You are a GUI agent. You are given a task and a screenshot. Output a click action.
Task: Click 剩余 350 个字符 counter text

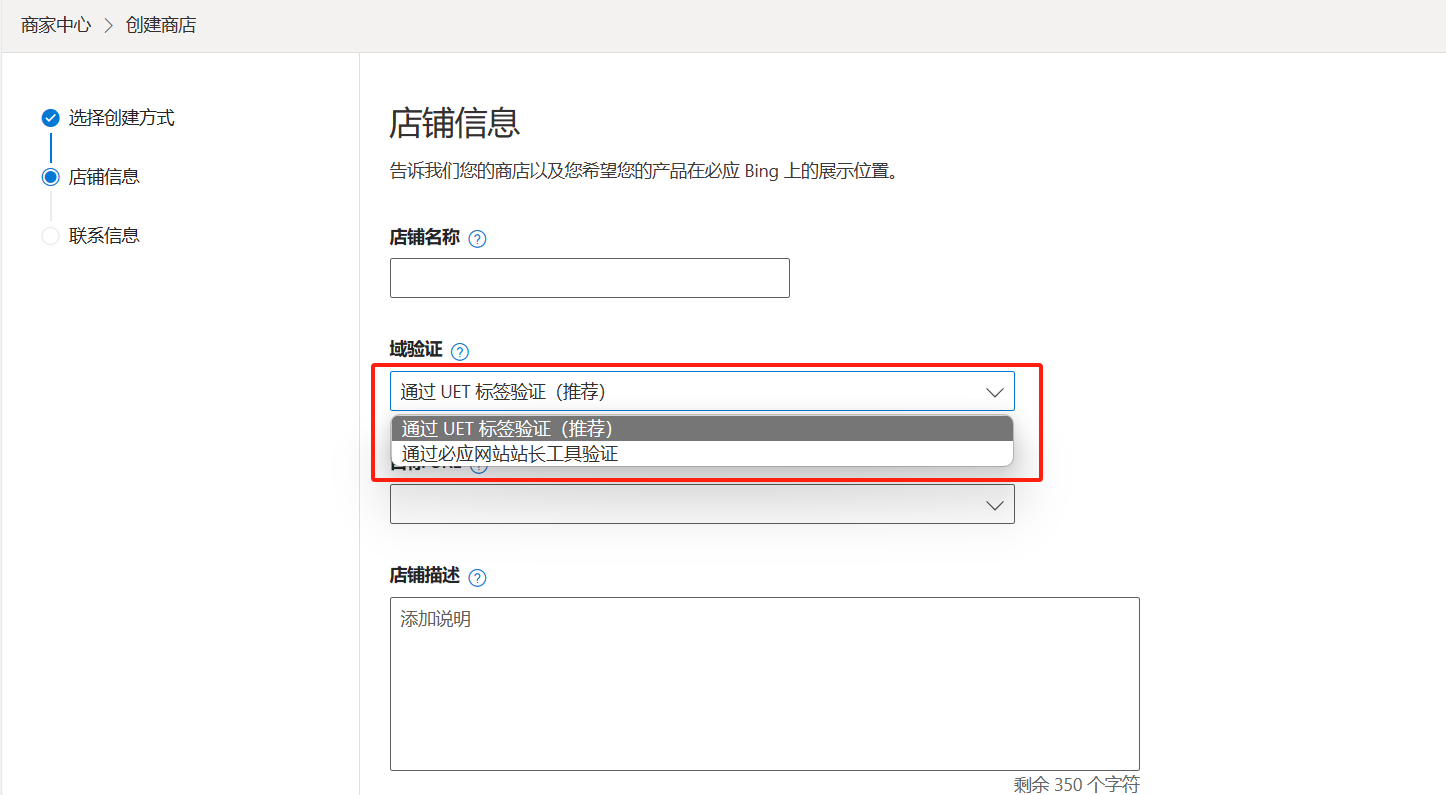pos(1076,785)
